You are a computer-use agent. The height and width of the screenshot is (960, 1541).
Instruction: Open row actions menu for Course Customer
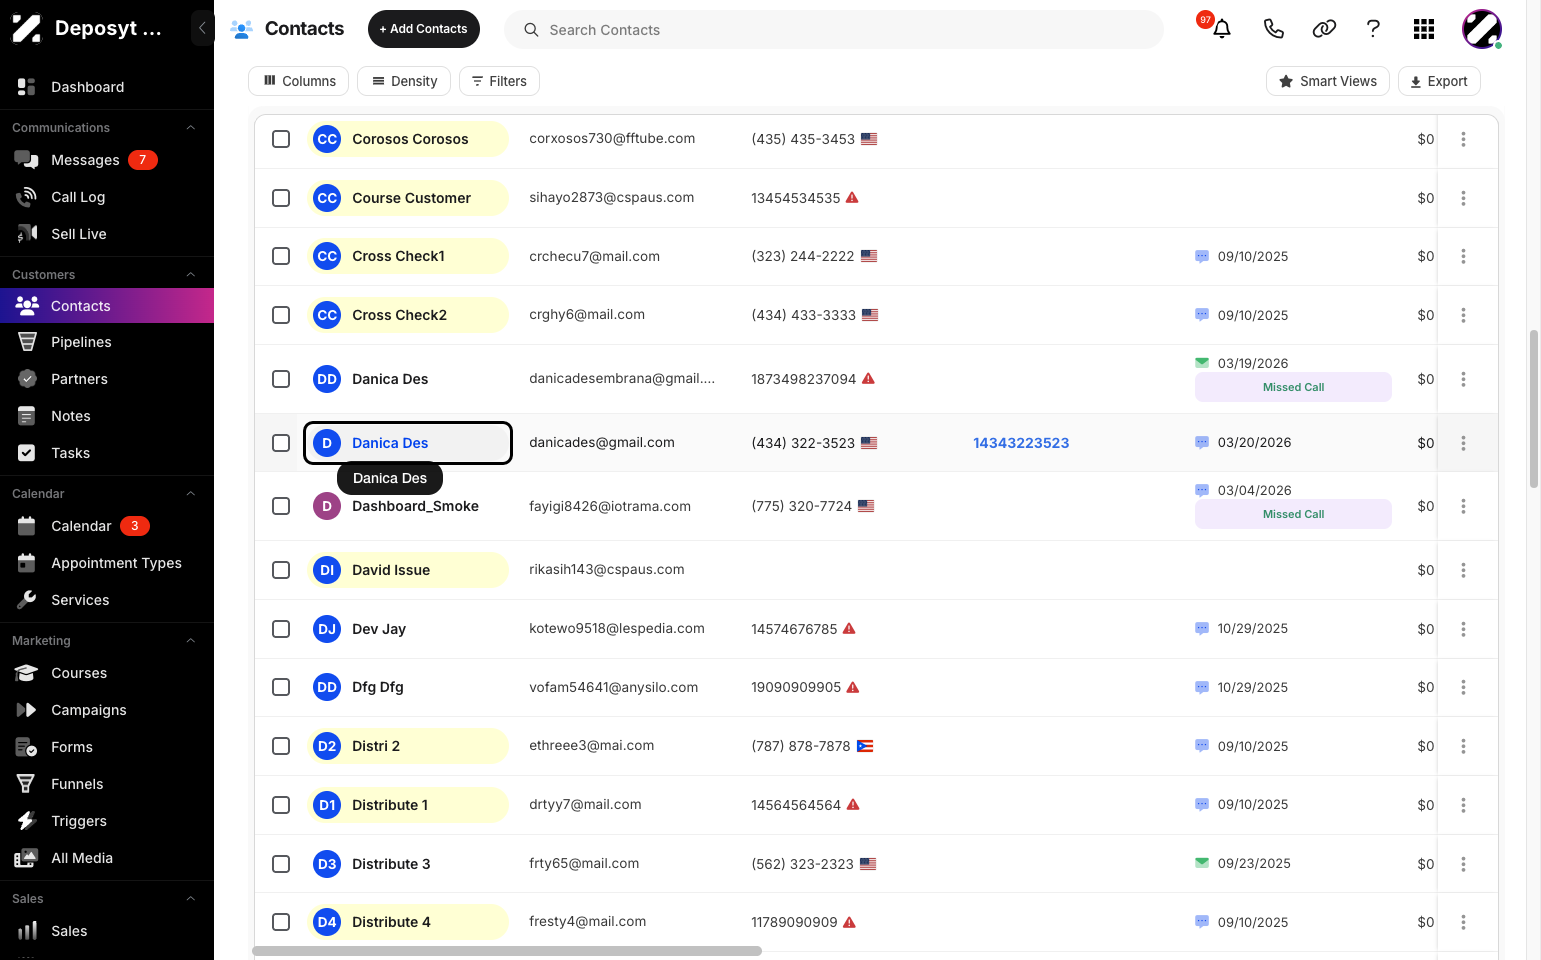(x=1463, y=198)
